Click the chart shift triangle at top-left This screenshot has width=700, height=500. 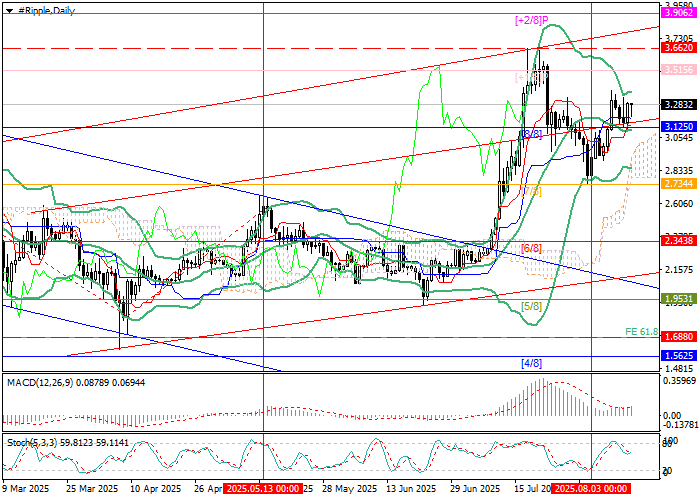6,9
